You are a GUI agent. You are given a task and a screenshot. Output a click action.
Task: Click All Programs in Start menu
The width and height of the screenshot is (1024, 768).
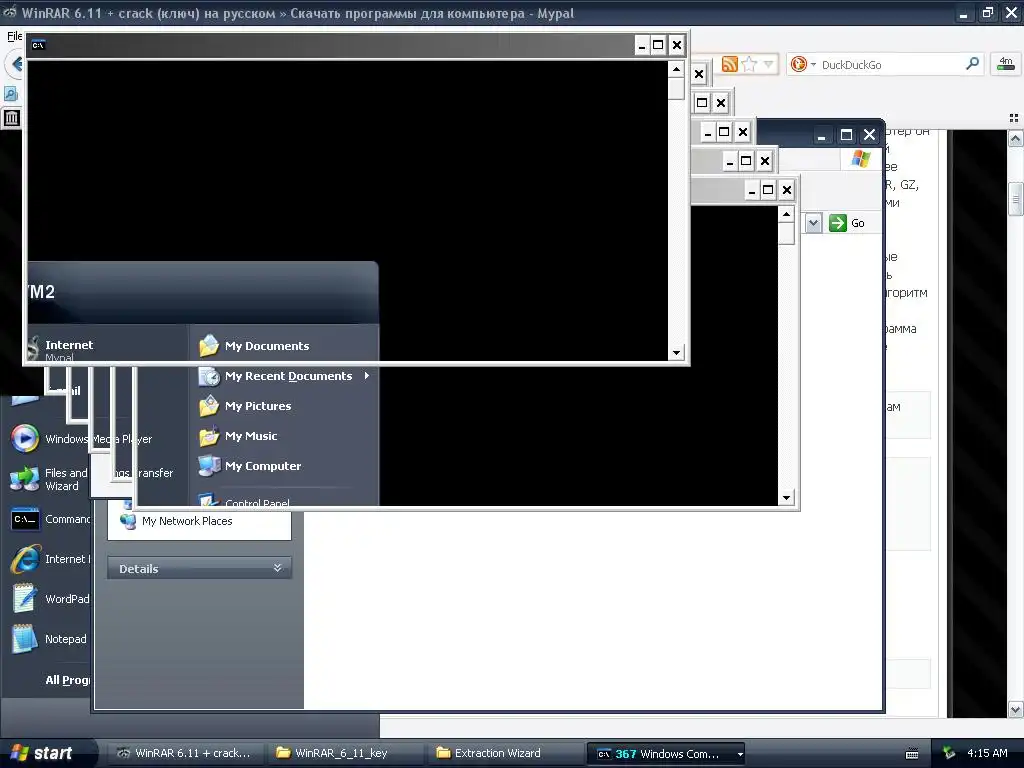point(67,680)
